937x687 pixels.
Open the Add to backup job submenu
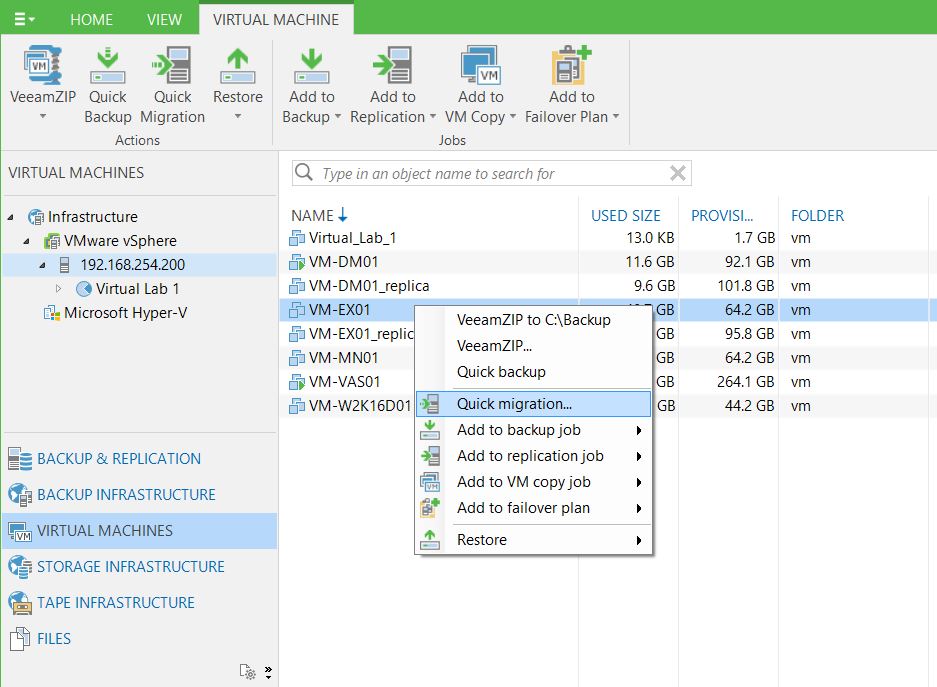point(511,429)
